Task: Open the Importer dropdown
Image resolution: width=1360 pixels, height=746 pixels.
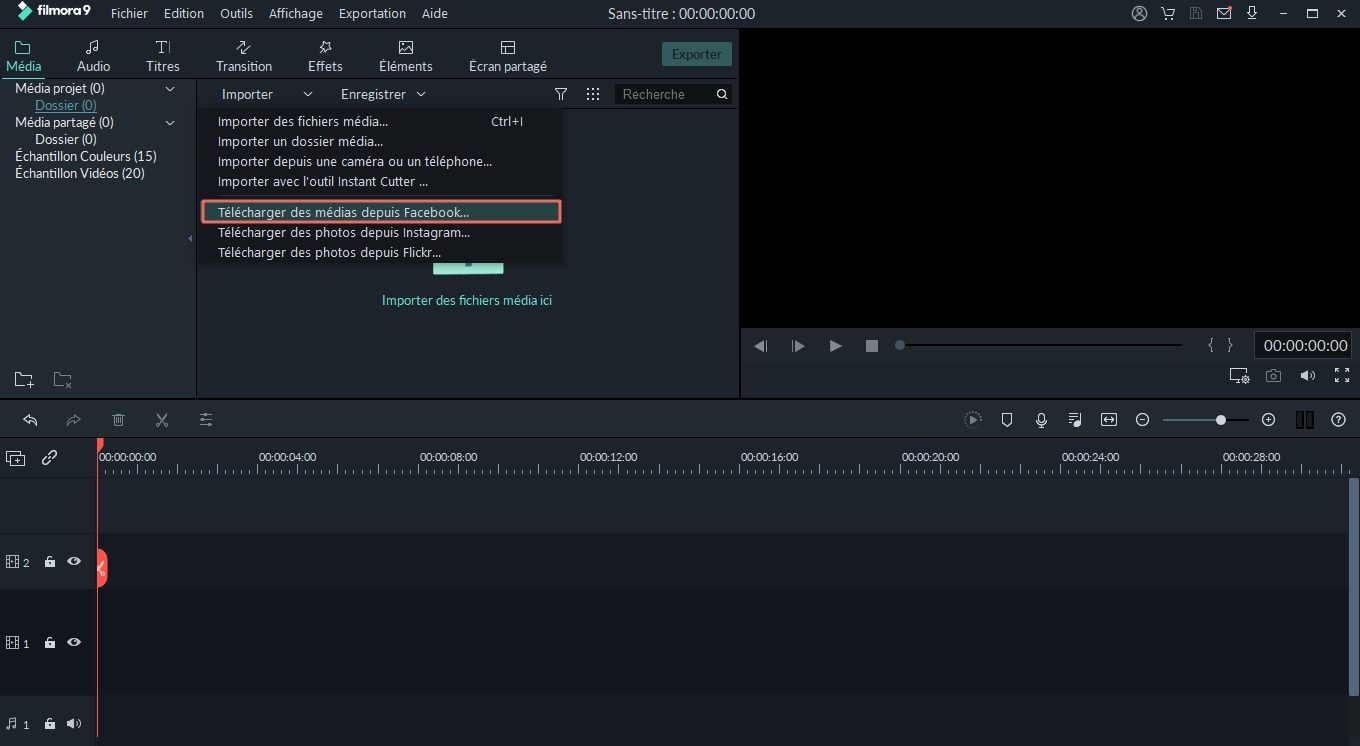Action: pos(267,94)
